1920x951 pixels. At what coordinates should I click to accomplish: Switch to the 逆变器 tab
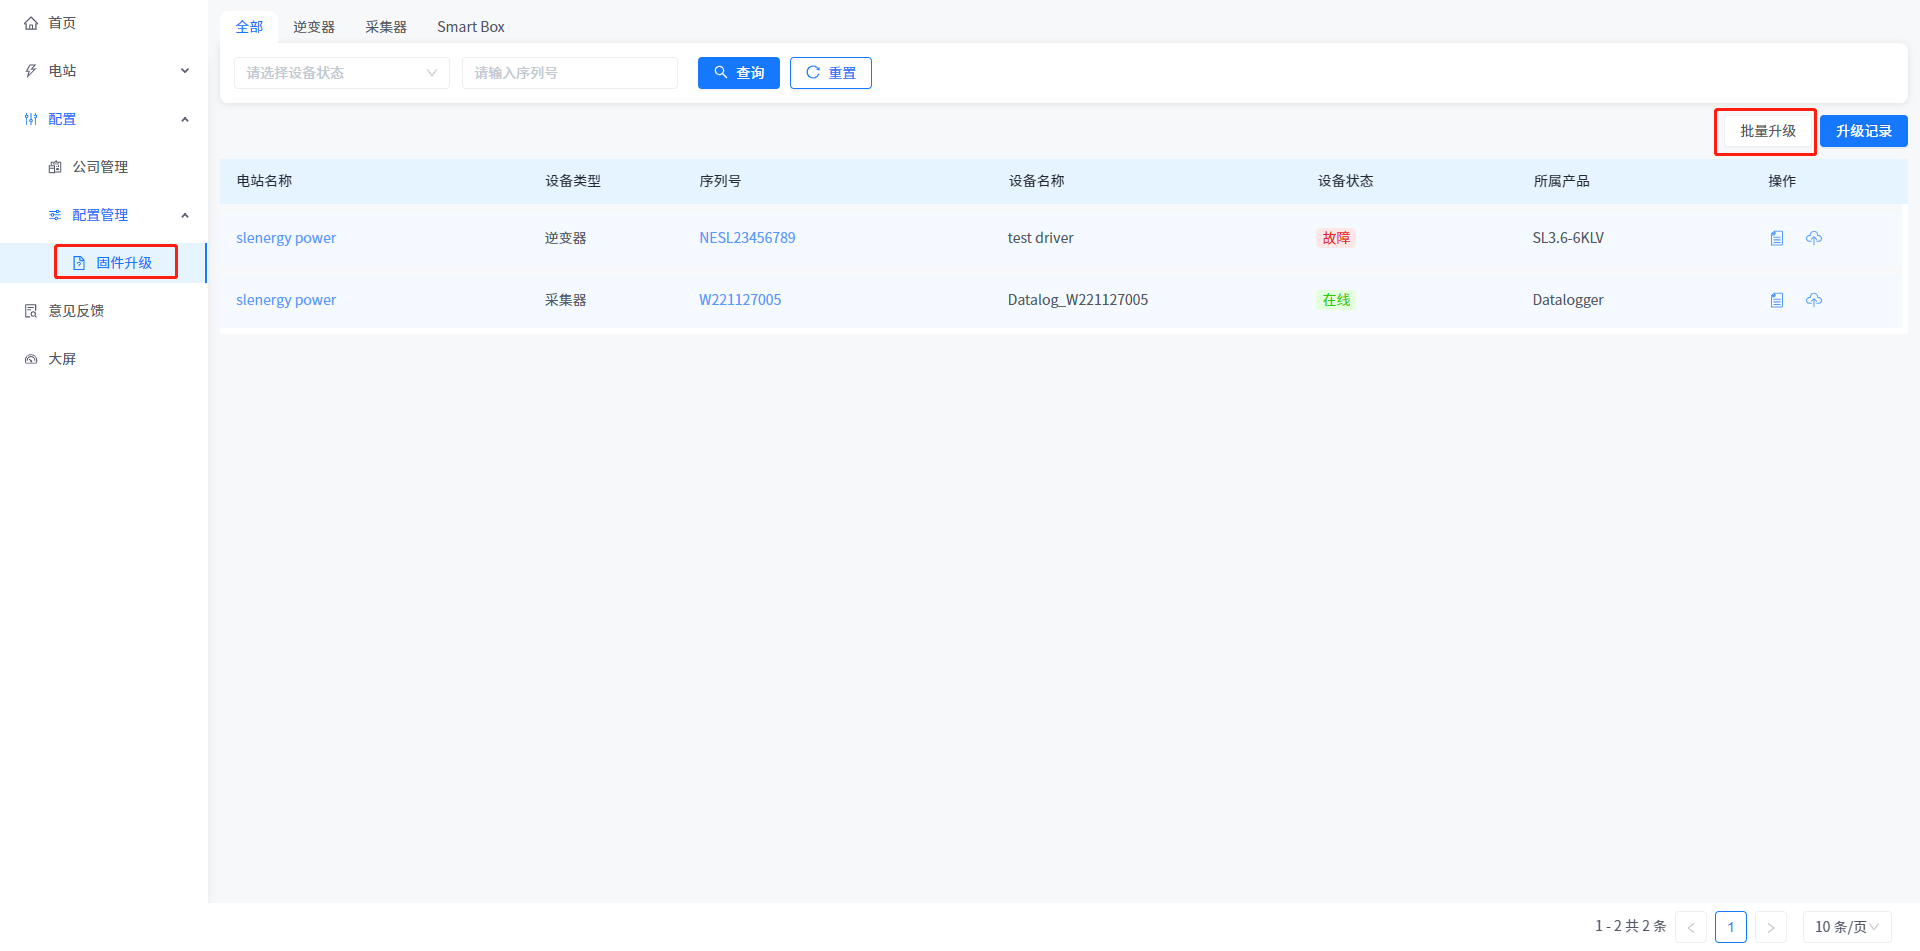(x=314, y=27)
